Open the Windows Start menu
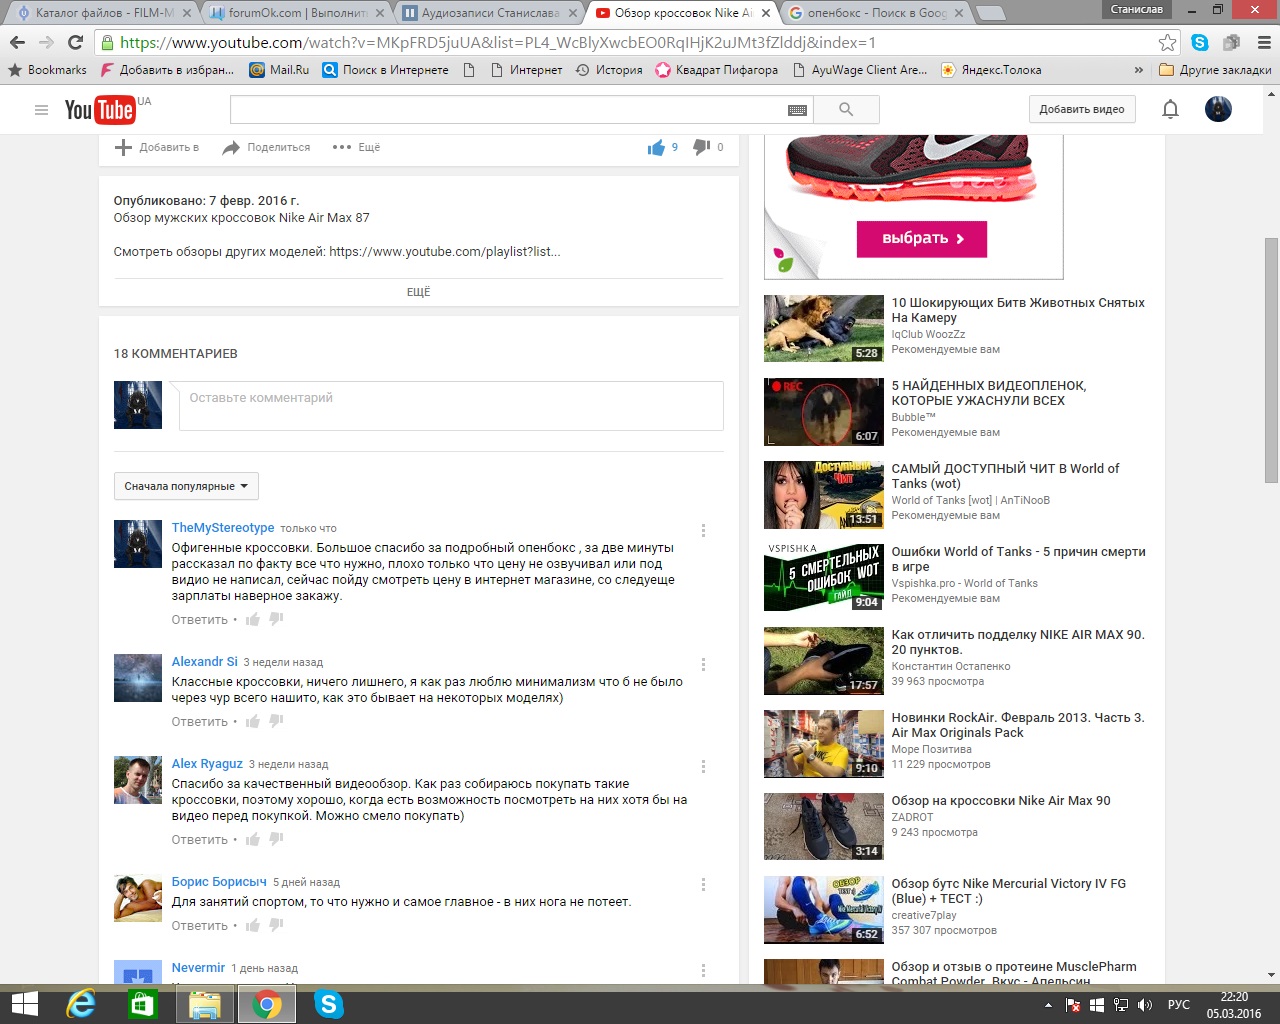The width and height of the screenshot is (1280, 1024). [x=24, y=1005]
